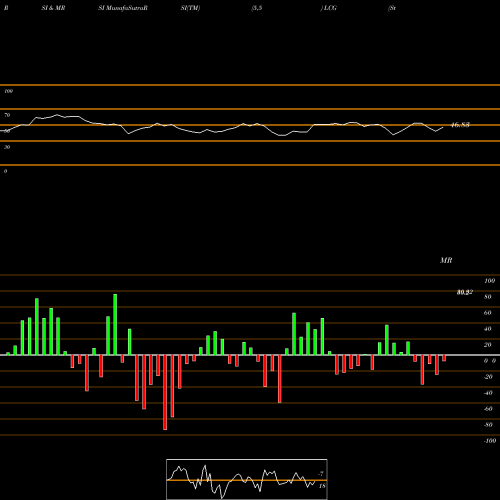Click the RSI axis label 100
The width and height of the screenshot is (500, 500).
8,91
